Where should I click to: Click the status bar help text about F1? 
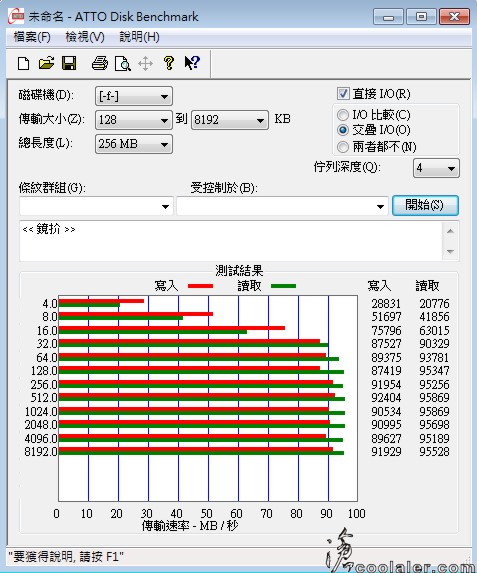pos(65,557)
